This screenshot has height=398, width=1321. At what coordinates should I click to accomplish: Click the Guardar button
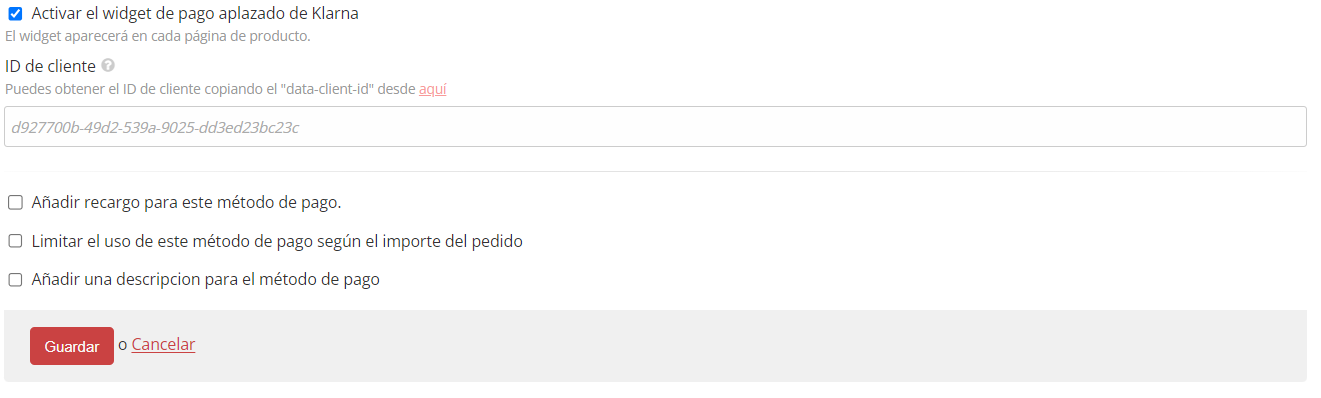[x=72, y=346]
